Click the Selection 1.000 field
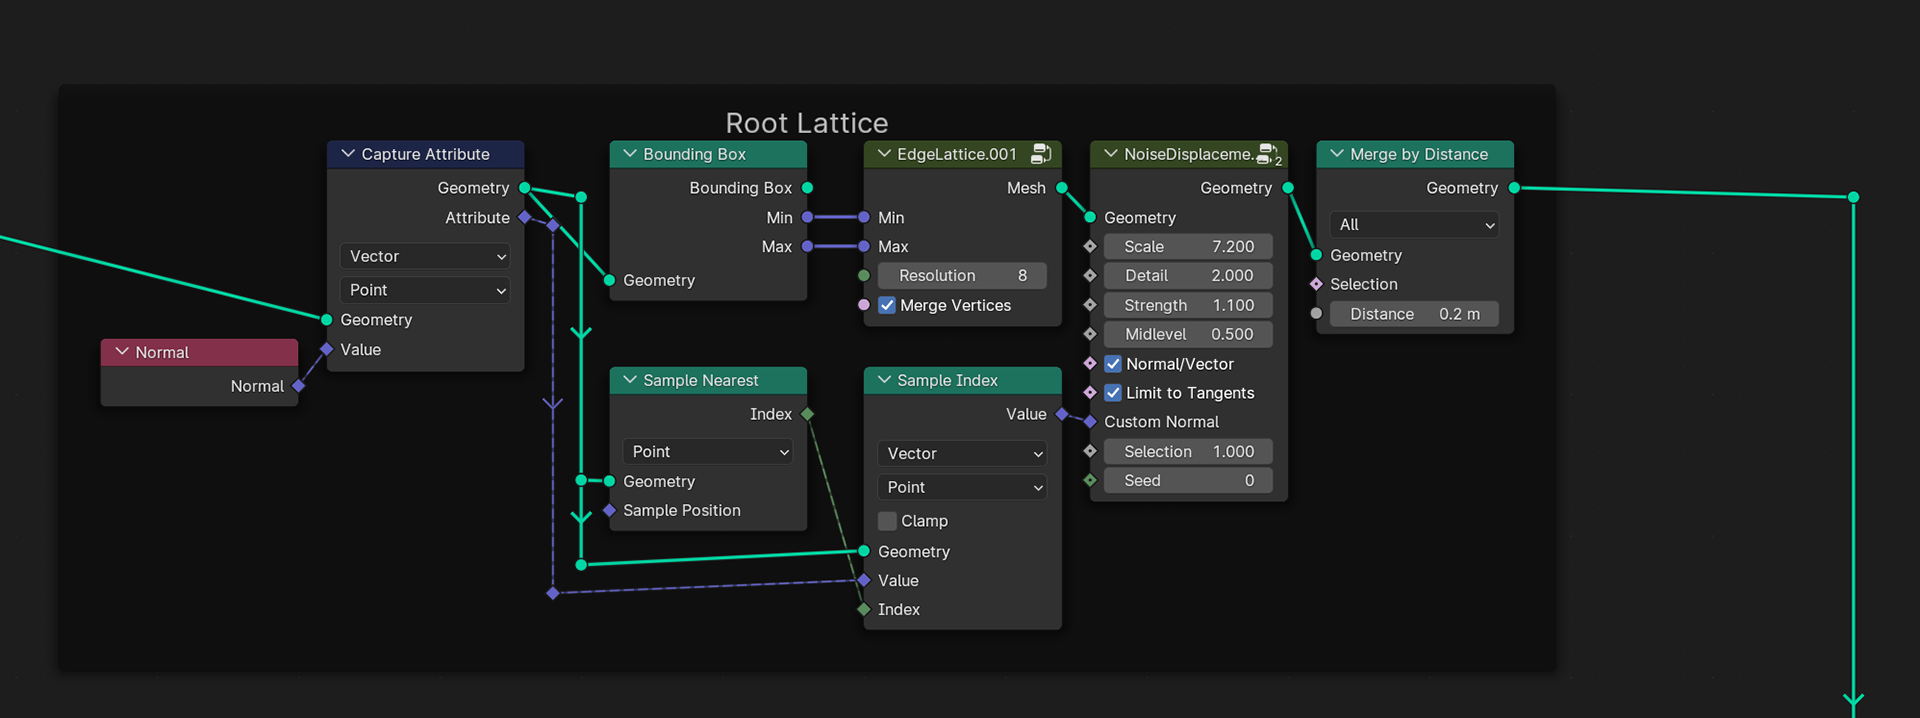Viewport: 1920px width, 718px height. click(x=1188, y=451)
